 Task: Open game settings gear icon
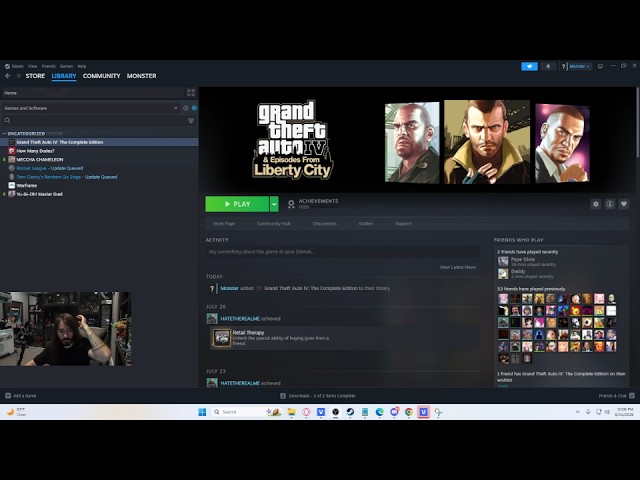click(596, 204)
